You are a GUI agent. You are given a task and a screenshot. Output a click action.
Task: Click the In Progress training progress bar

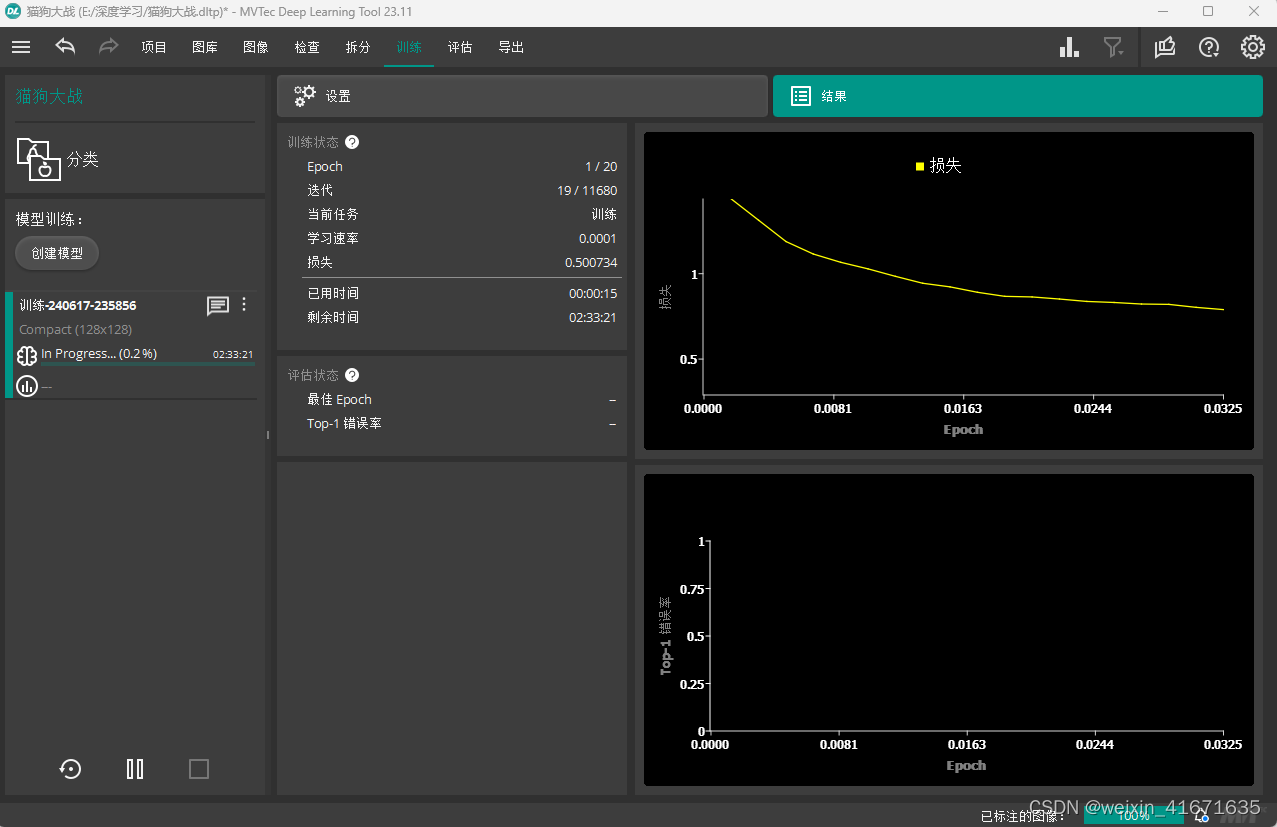pos(147,364)
